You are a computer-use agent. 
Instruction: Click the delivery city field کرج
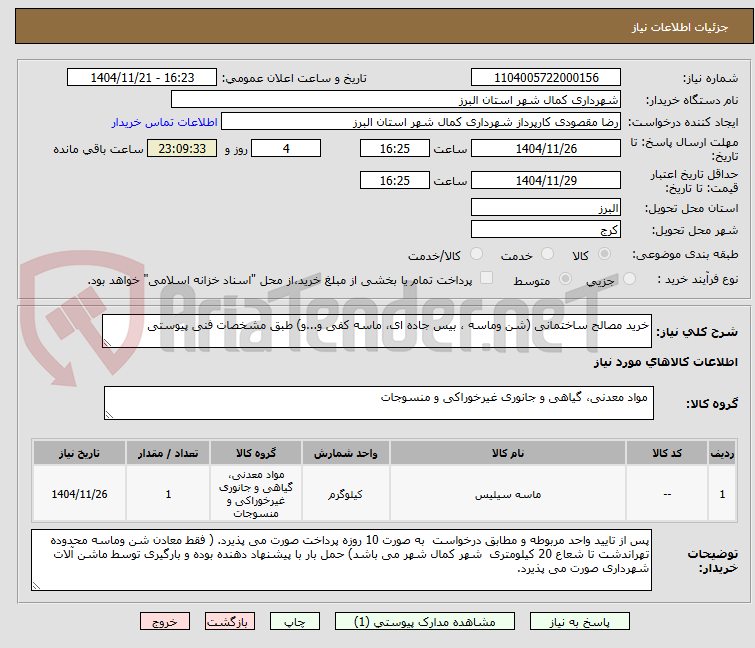546,229
